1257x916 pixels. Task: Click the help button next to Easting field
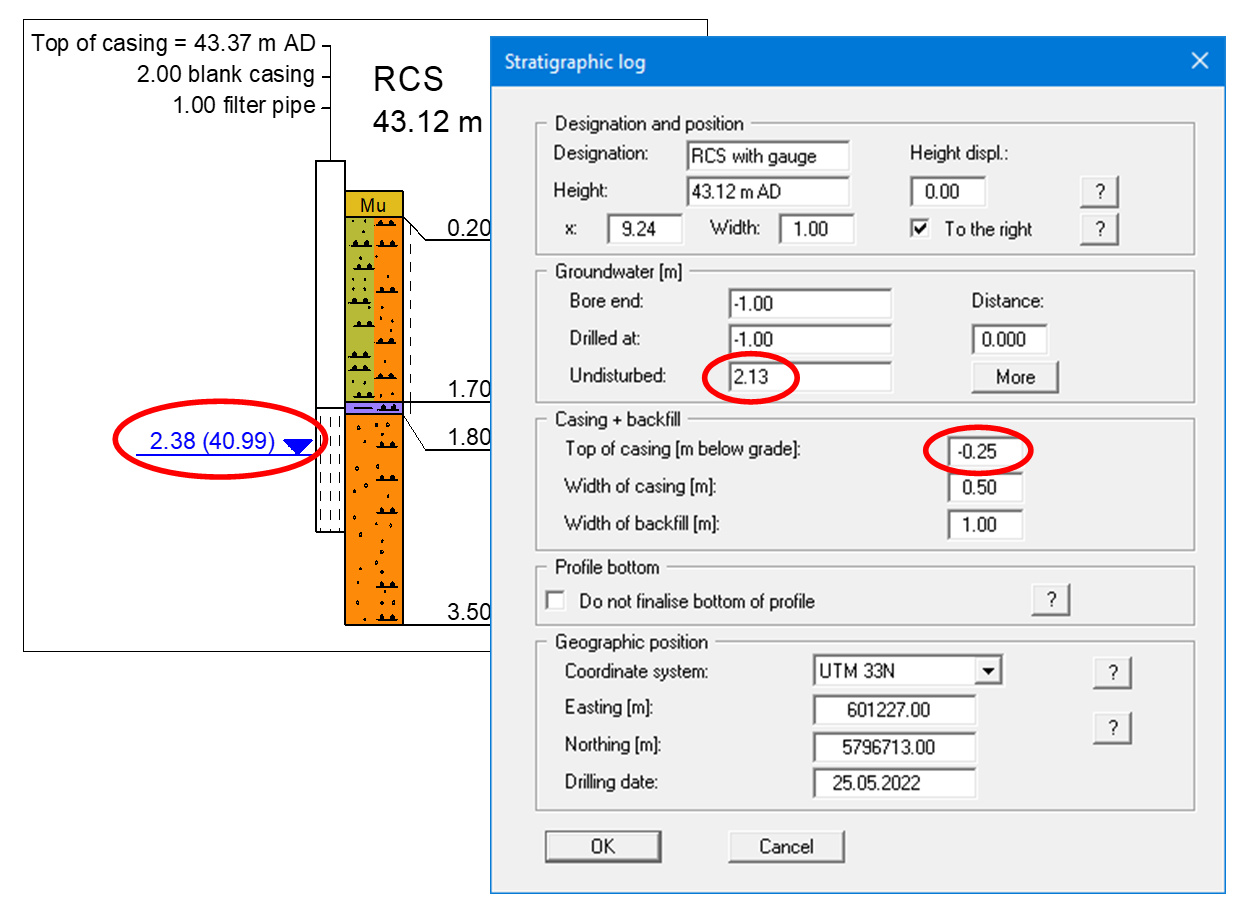(1112, 727)
